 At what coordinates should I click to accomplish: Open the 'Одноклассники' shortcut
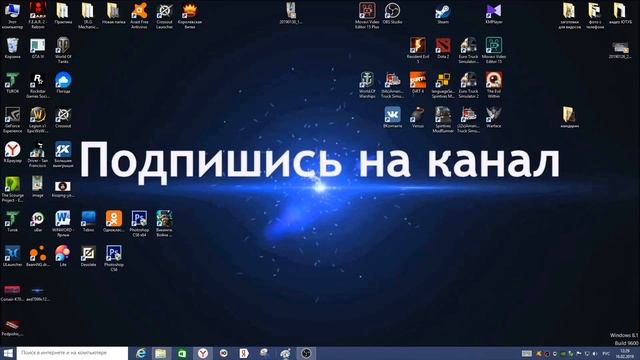click(113, 222)
